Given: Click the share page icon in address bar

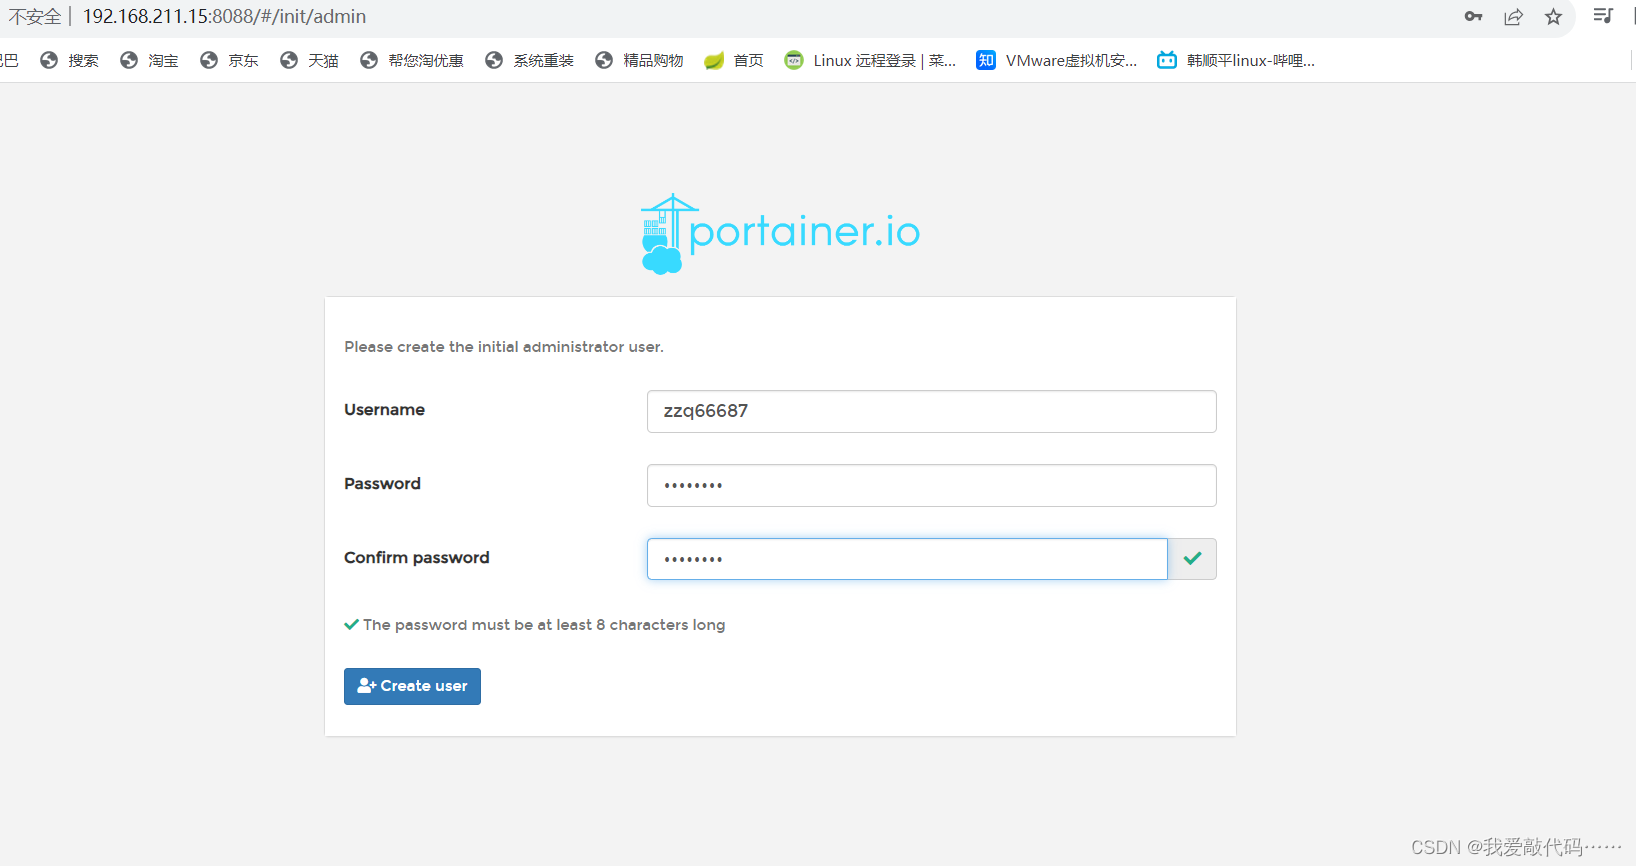Looking at the screenshot, I should click(1513, 16).
